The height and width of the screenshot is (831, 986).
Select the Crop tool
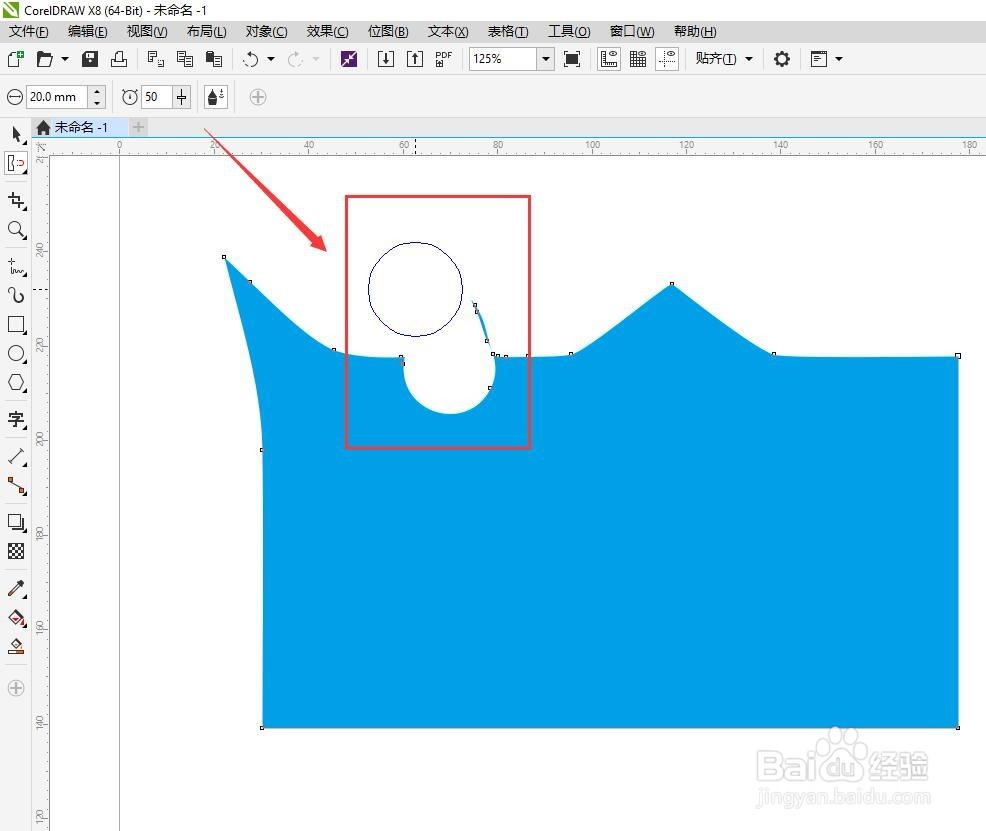[16, 201]
